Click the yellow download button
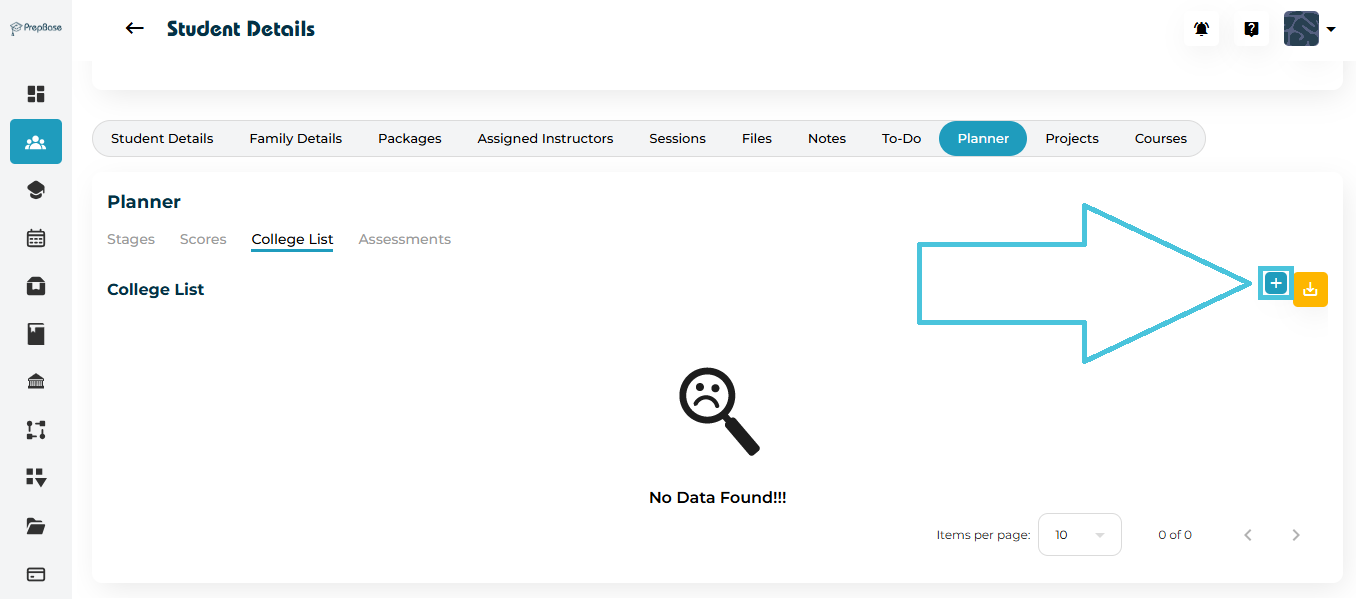 coord(1310,290)
